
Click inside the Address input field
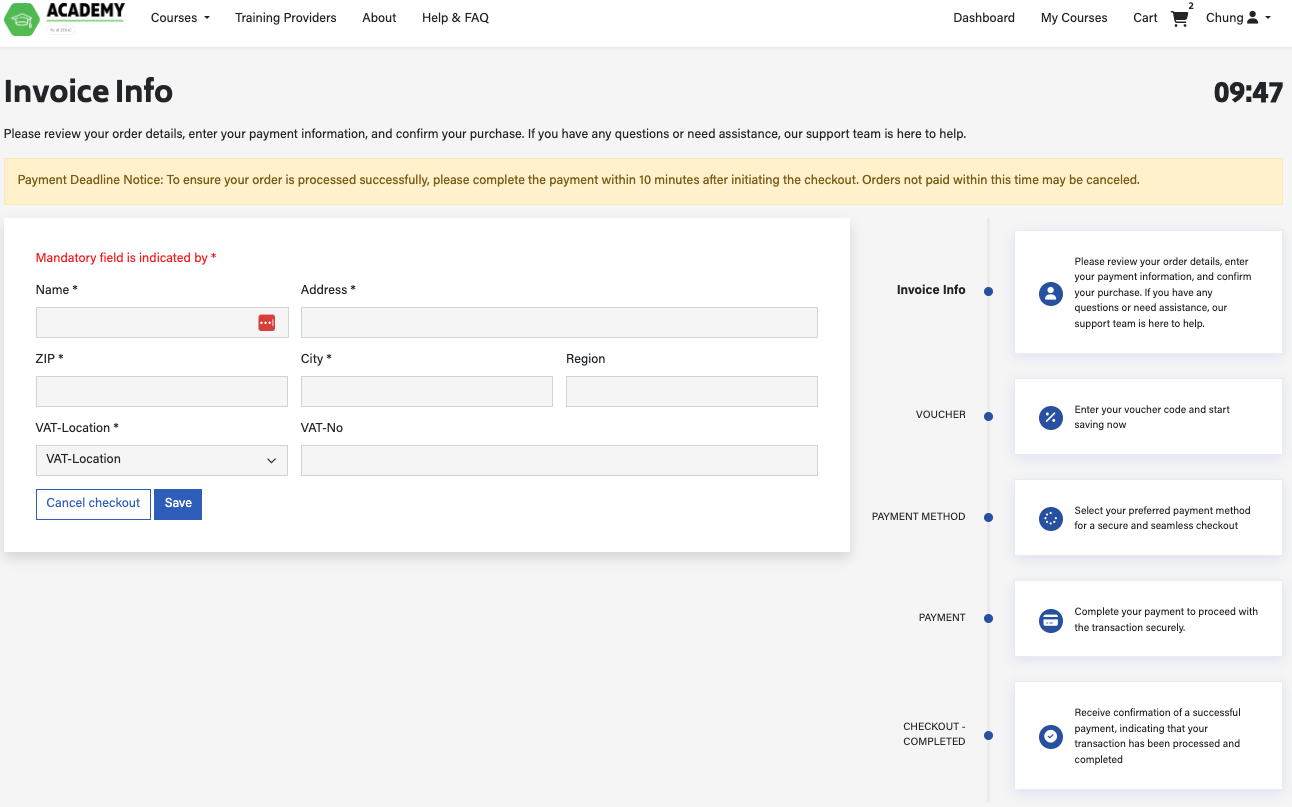559,322
